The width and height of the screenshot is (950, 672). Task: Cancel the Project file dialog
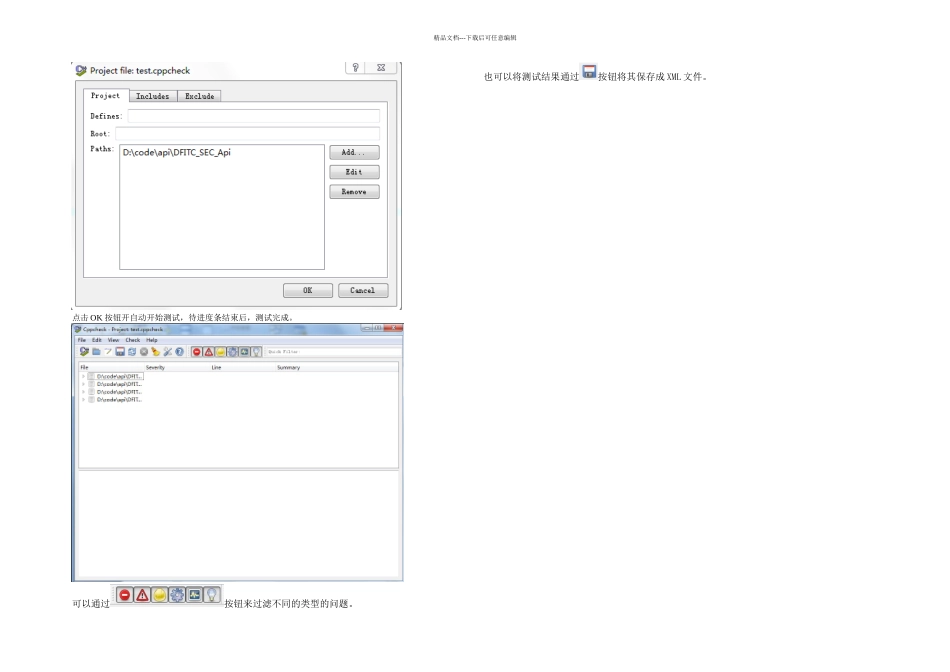click(363, 290)
